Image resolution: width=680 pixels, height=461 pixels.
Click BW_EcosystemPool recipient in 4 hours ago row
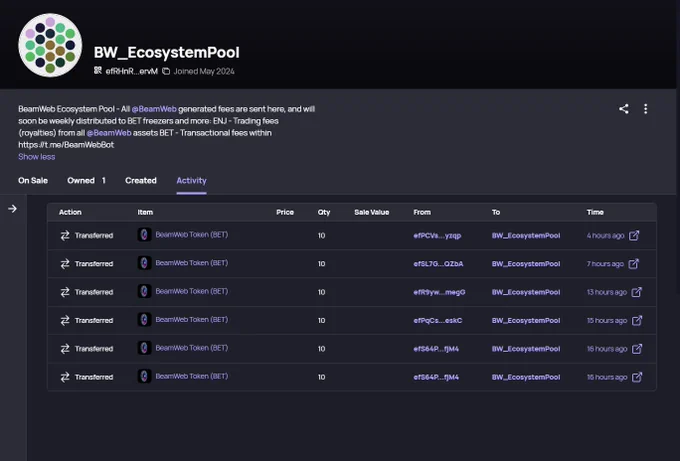(526, 235)
